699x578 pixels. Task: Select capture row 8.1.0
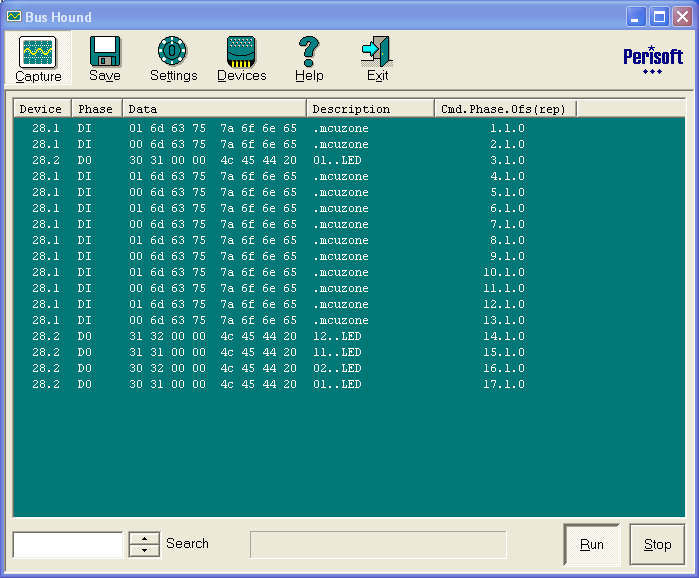pyautogui.click(x=349, y=241)
